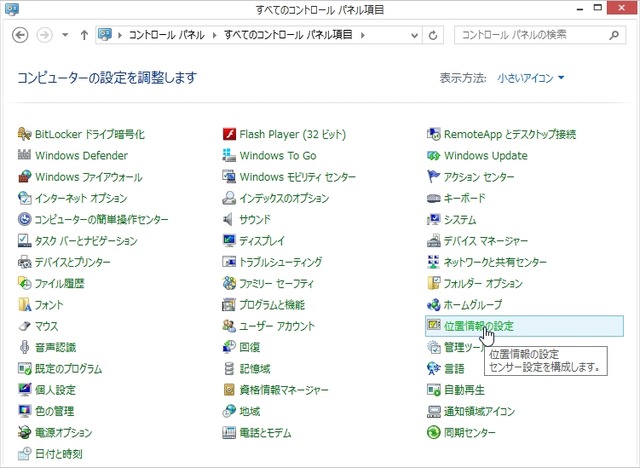Open the 言語 link
This screenshot has height=468, width=640.
454,368
